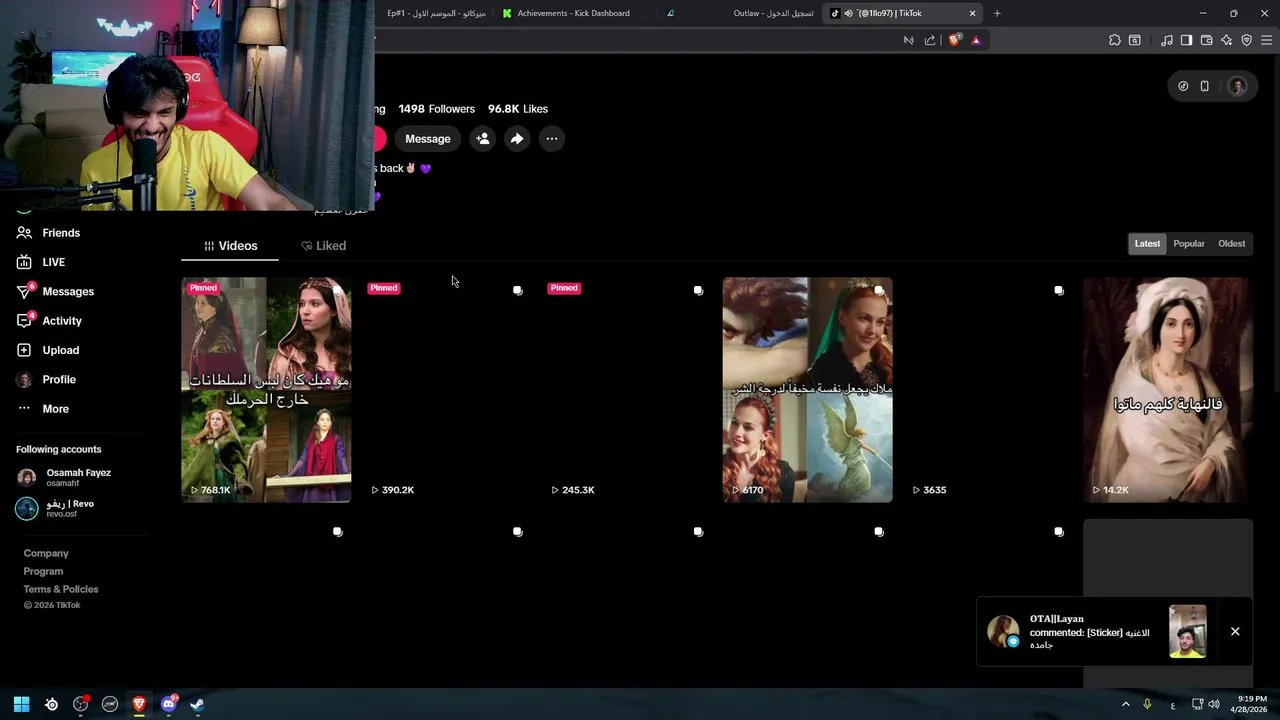Image resolution: width=1280 pixels, height=720 pixels.
Task: Expand Terms & Policies footer section
Action: coord(61,589)
